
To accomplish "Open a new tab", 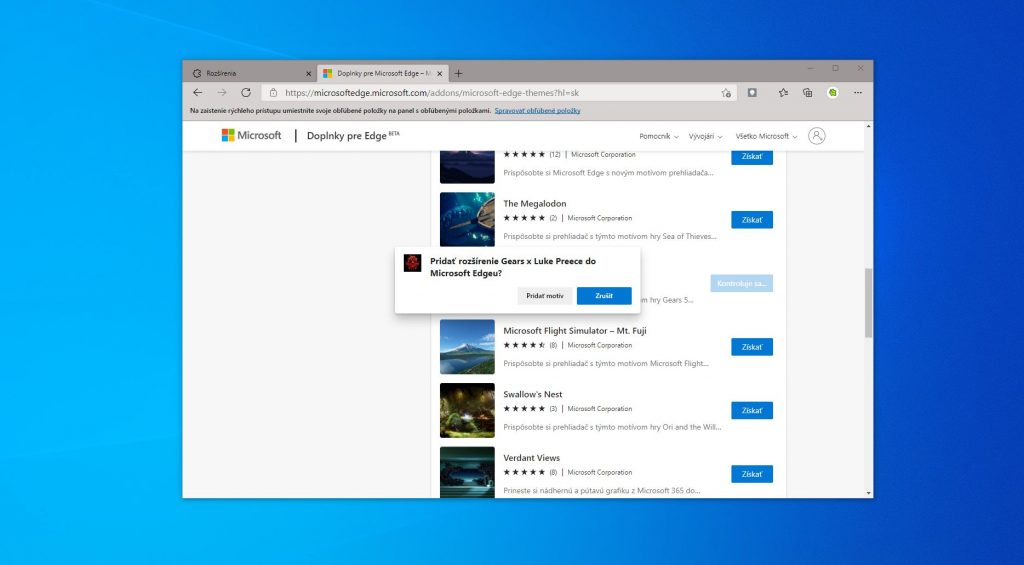I will click(x=458, y=74).
